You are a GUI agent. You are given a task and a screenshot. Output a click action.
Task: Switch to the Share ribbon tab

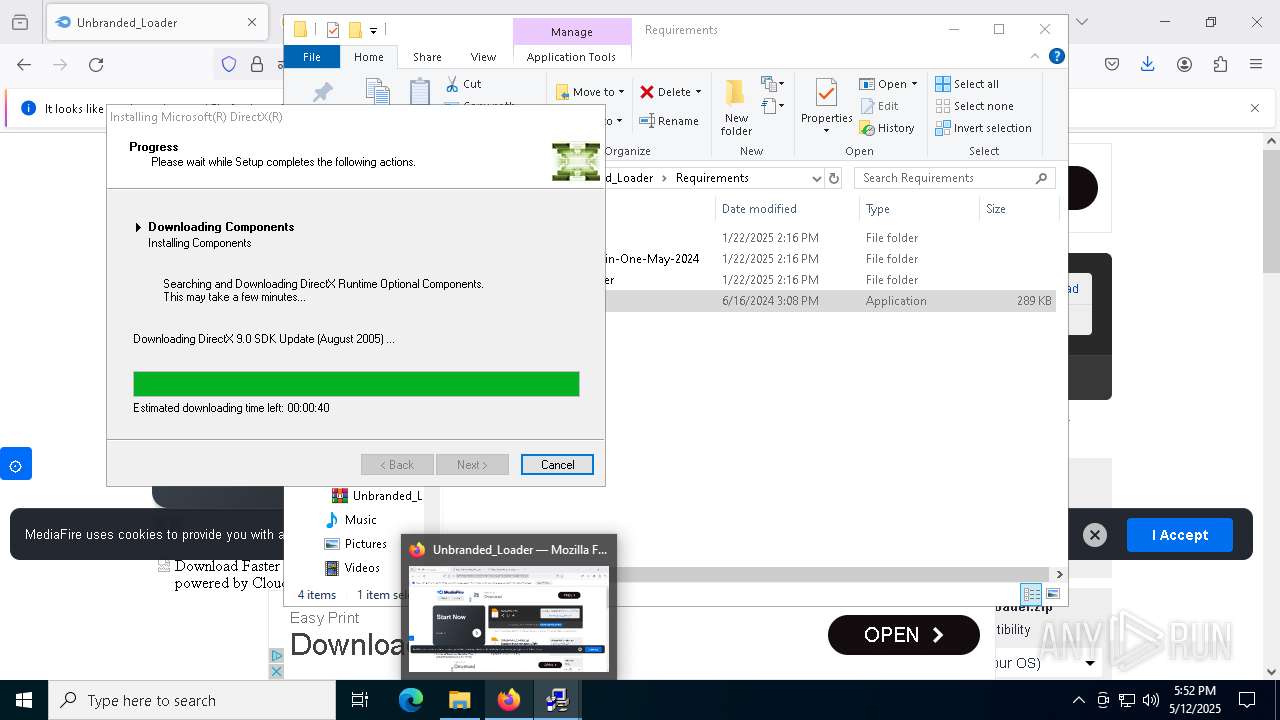[x=427, y=57]
